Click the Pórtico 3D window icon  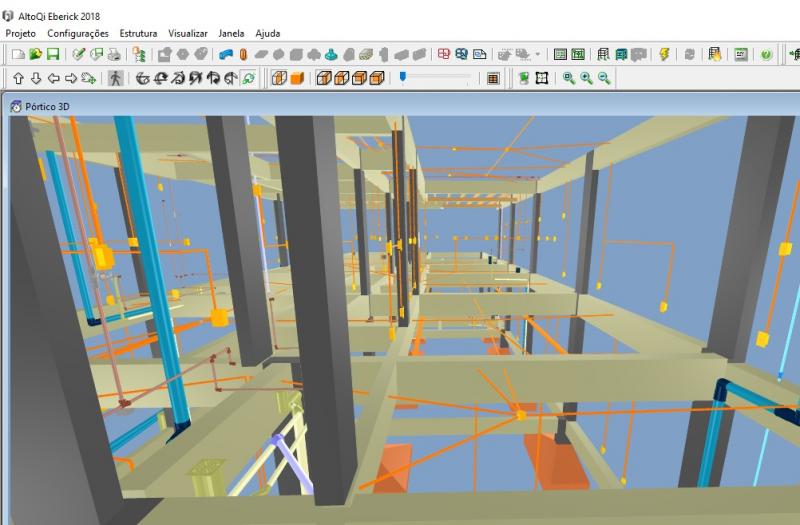point(16,107)
